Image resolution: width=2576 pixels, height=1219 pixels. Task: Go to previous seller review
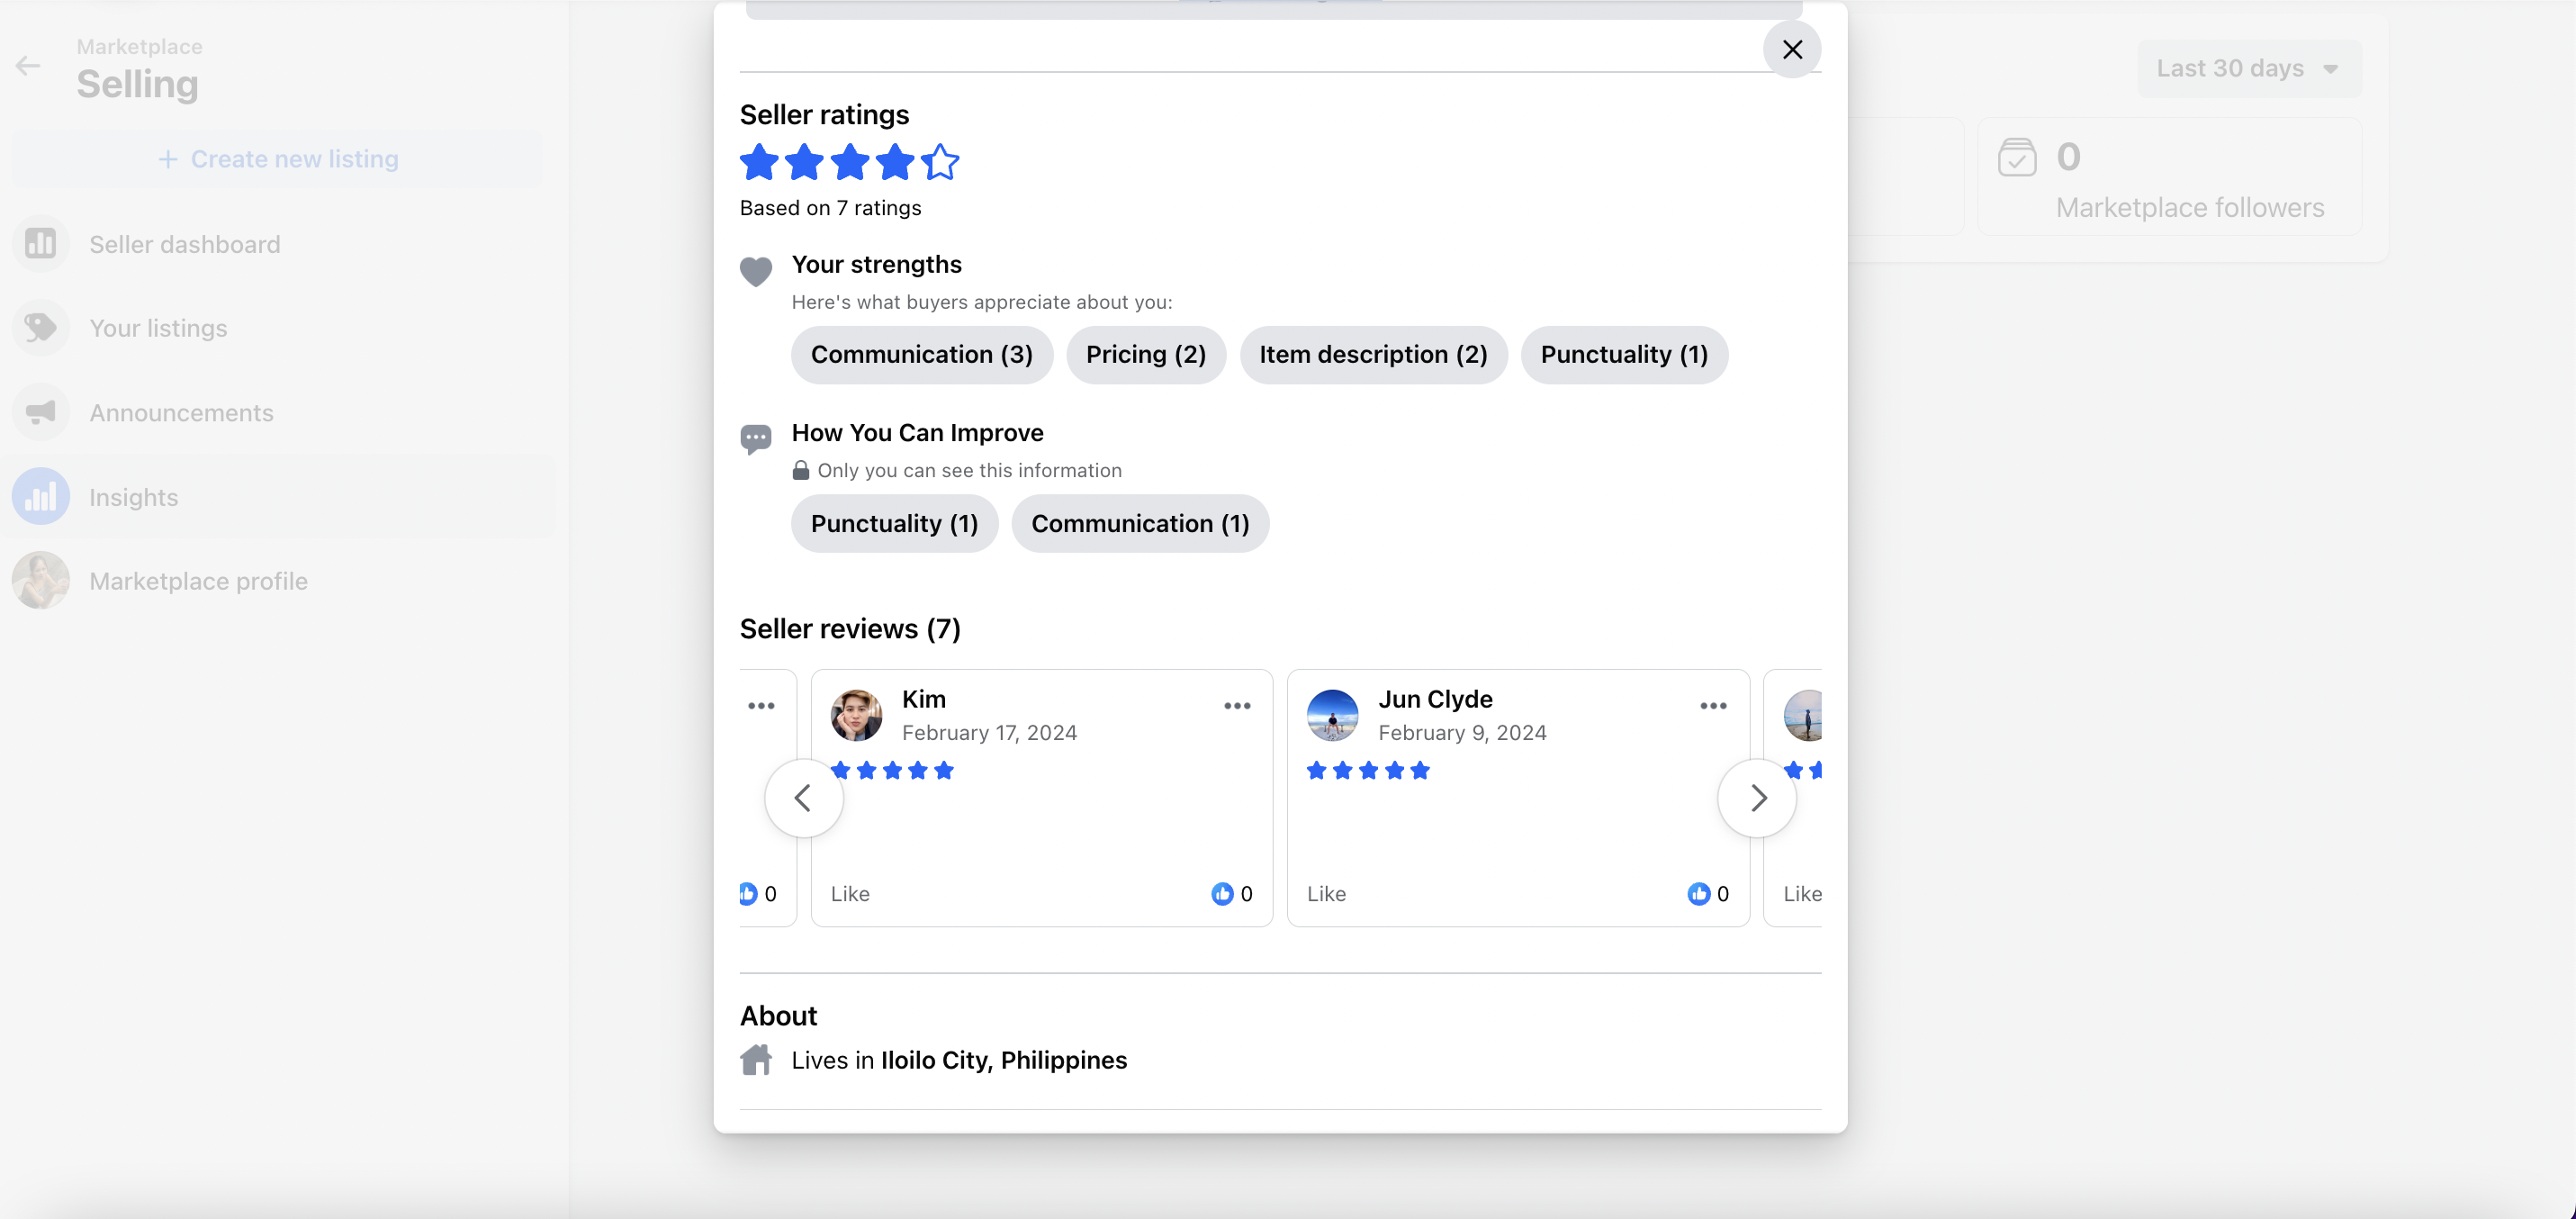(803, 798)
